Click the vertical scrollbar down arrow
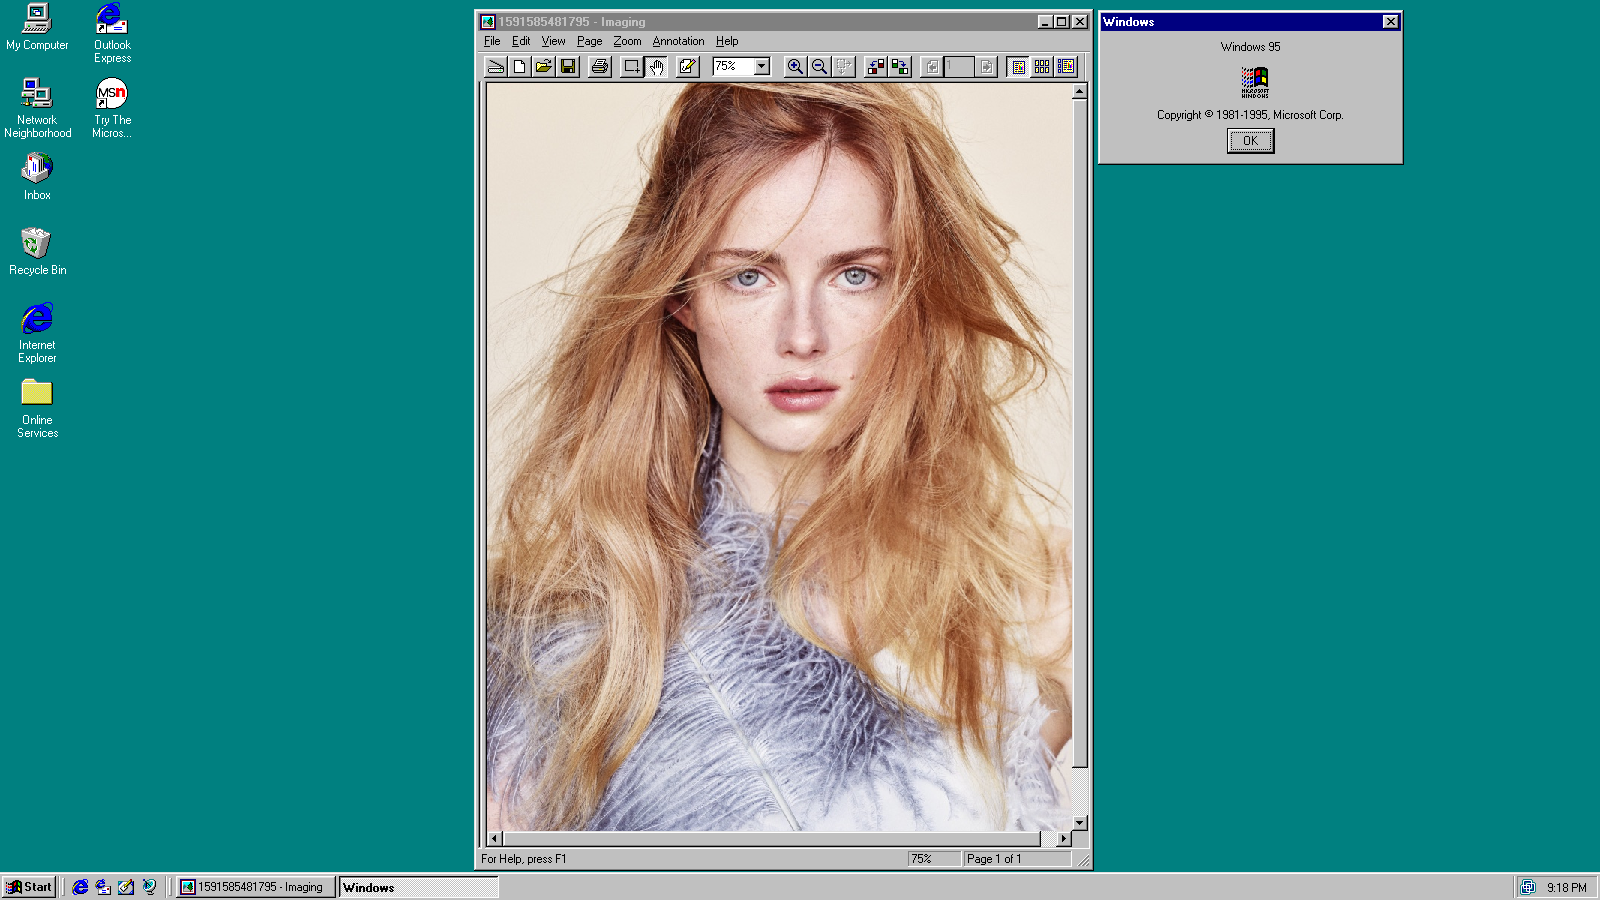The image size is (1600, 900). pyautogui.click(x=1079, y=823)
